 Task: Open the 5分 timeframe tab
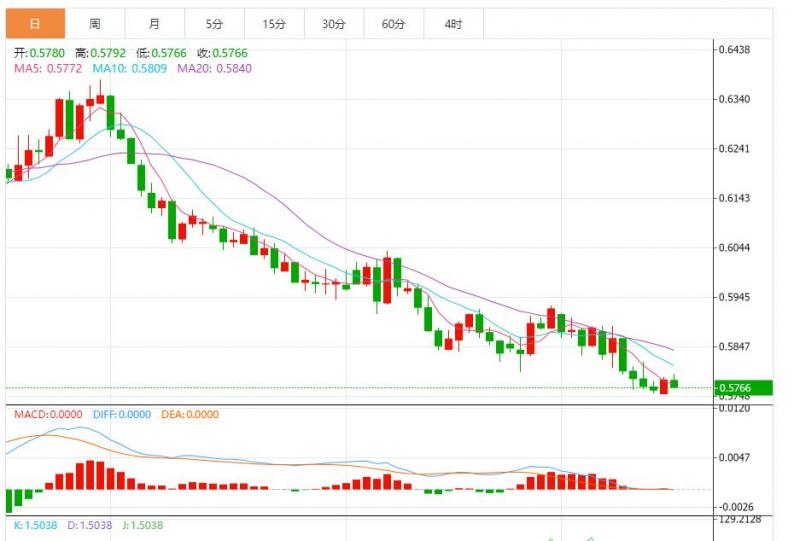[214, 23]
